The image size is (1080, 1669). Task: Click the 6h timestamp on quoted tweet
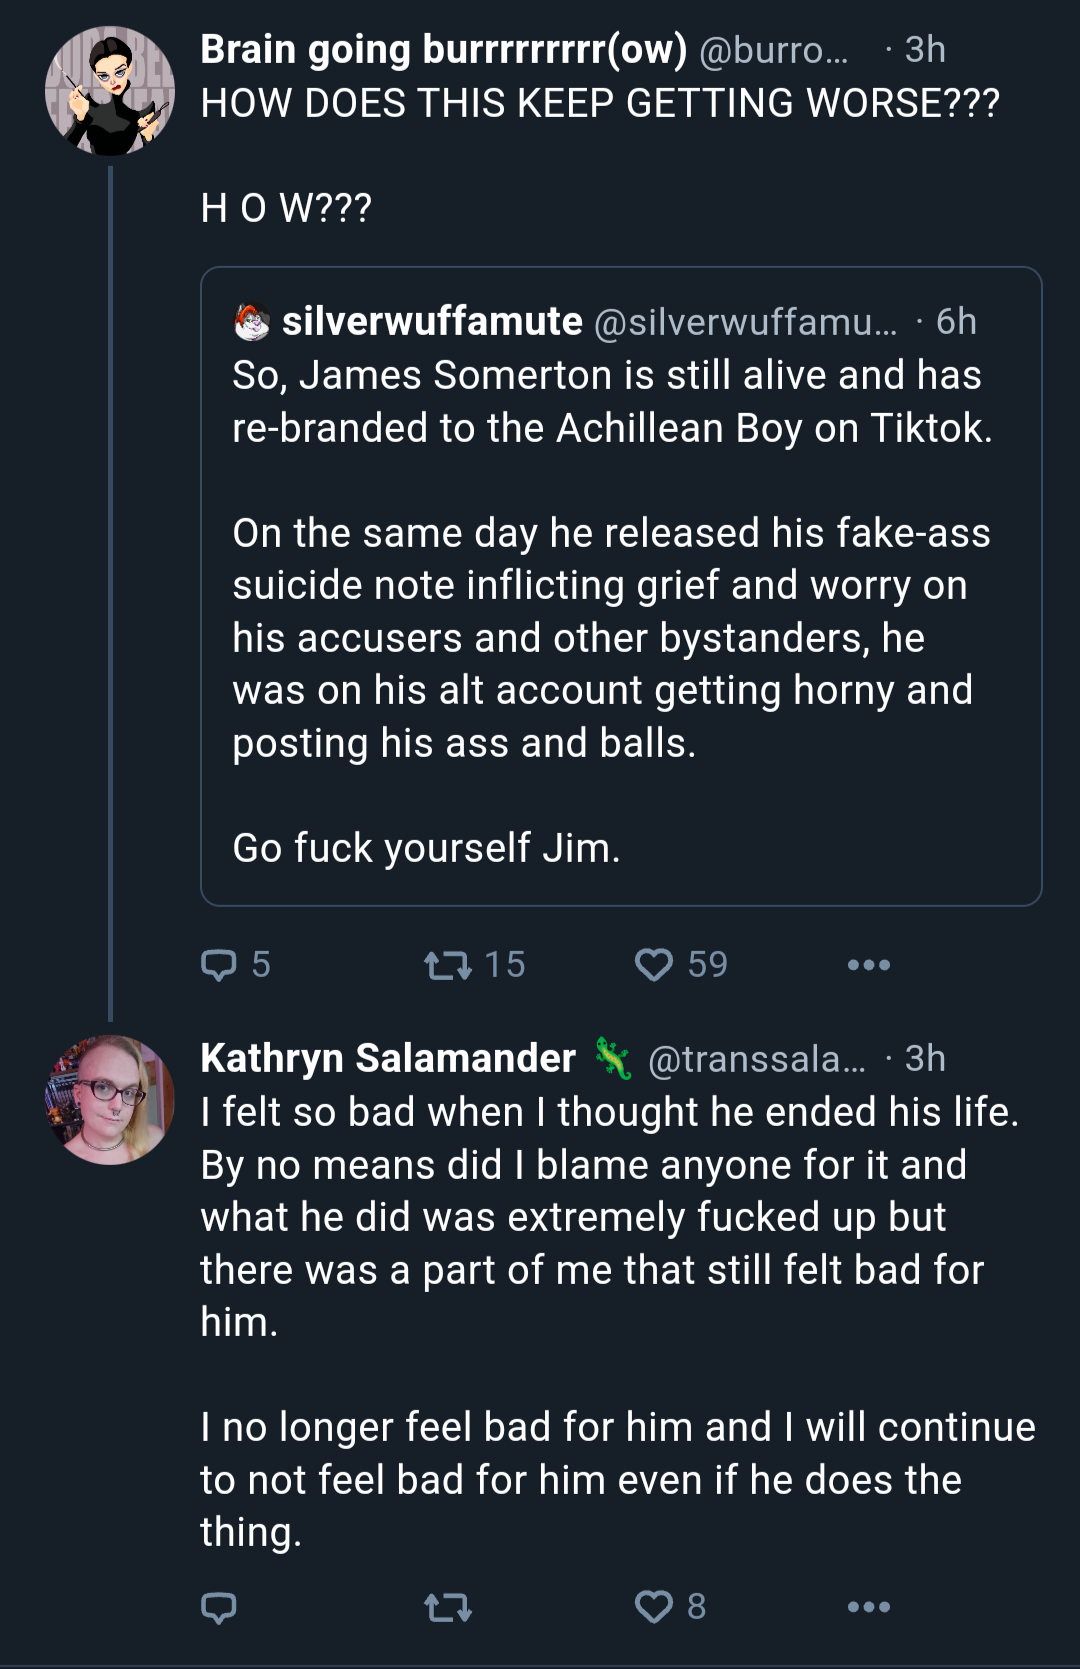click(956, 322)
